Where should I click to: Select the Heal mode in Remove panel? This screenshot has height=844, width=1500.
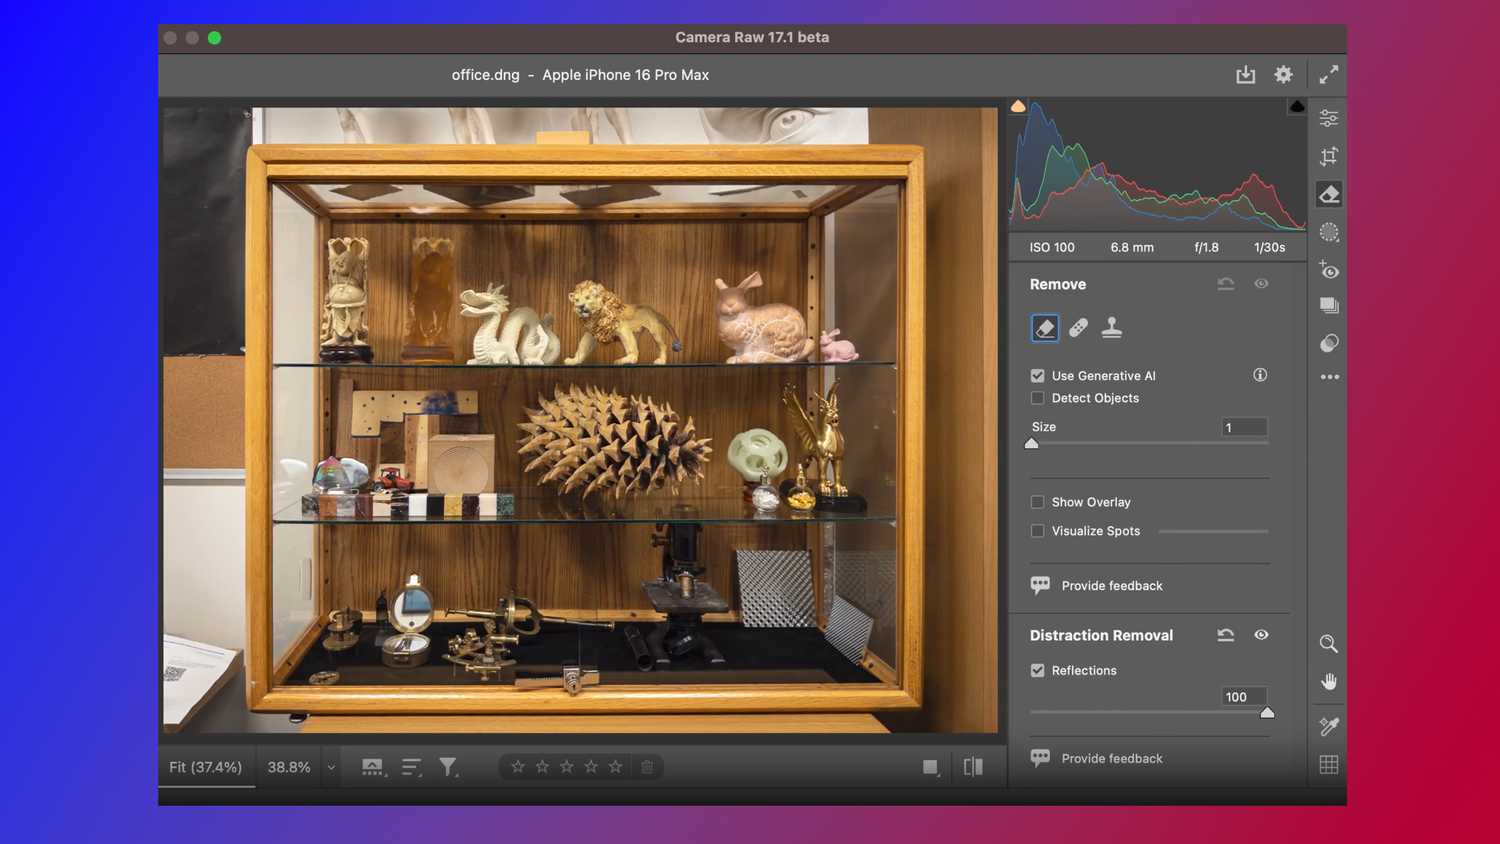[1078, 327]
